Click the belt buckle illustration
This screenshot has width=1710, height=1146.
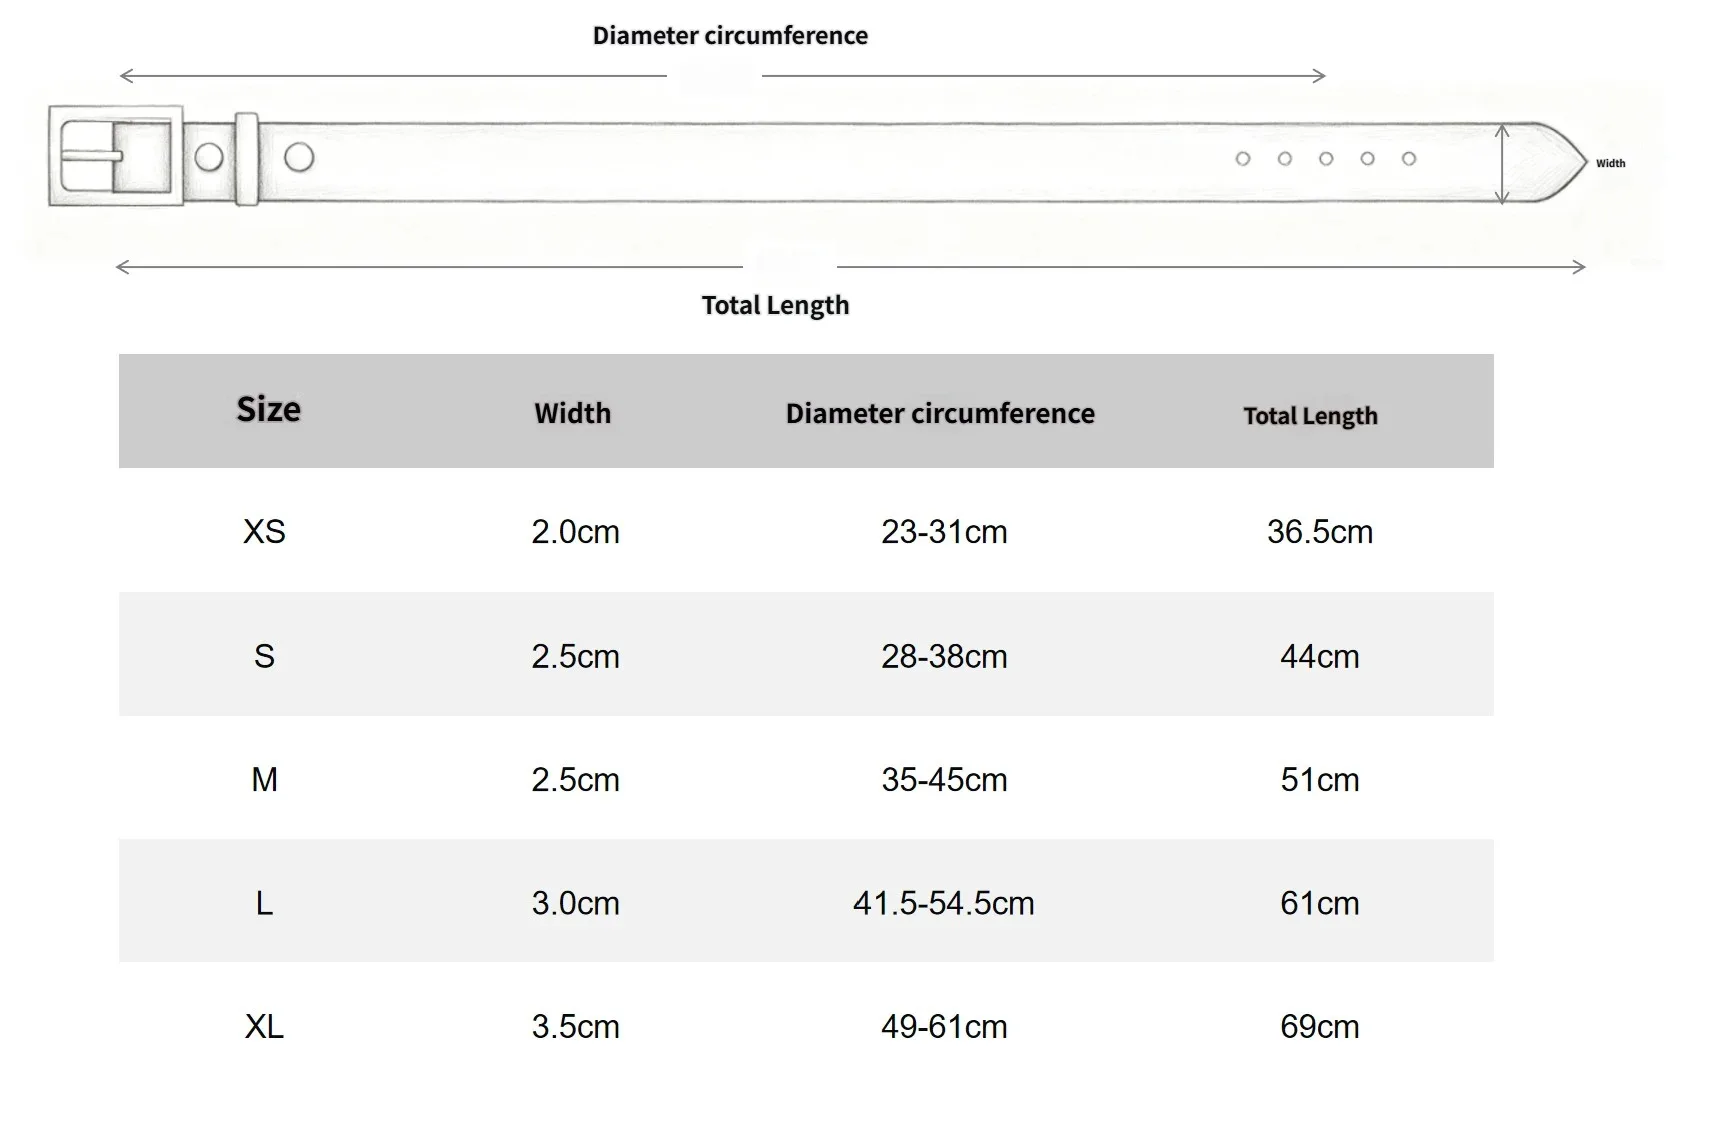[116, 155]
